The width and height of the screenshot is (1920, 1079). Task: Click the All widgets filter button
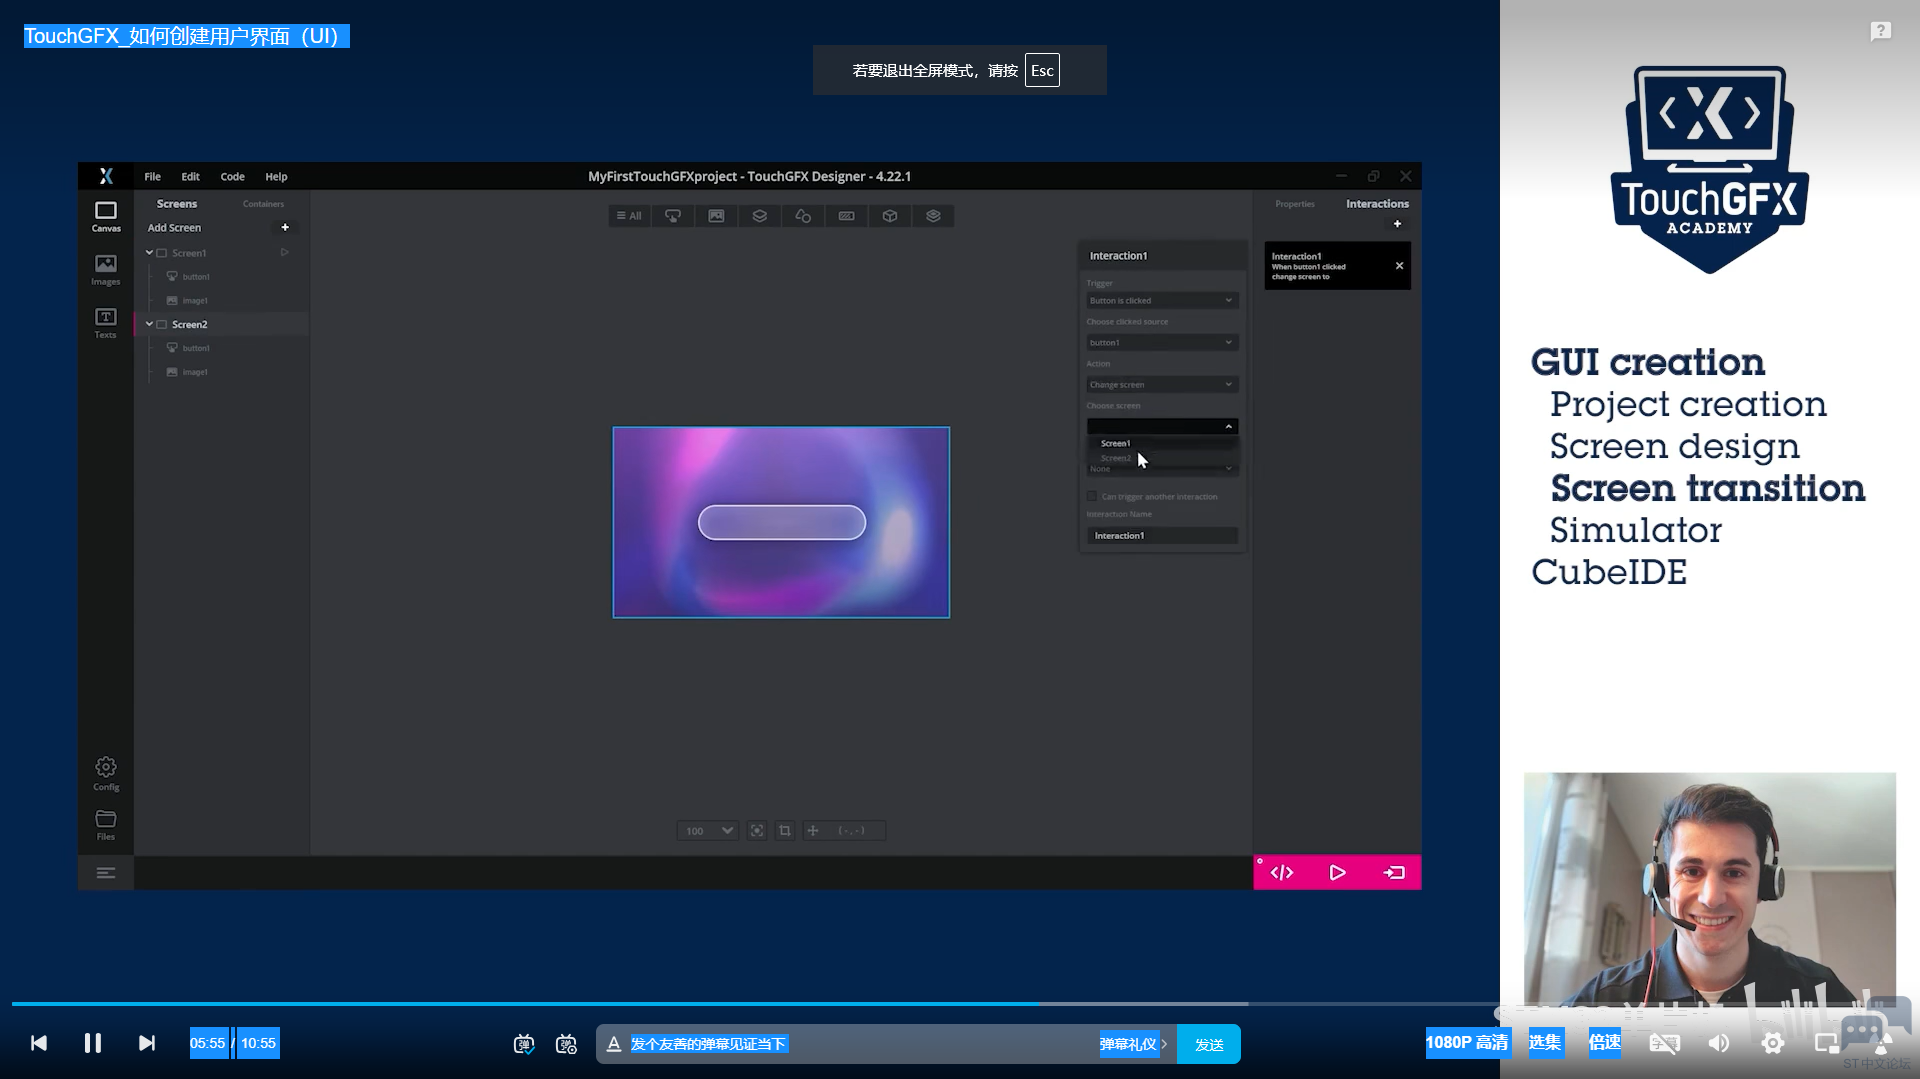(629, 216)
